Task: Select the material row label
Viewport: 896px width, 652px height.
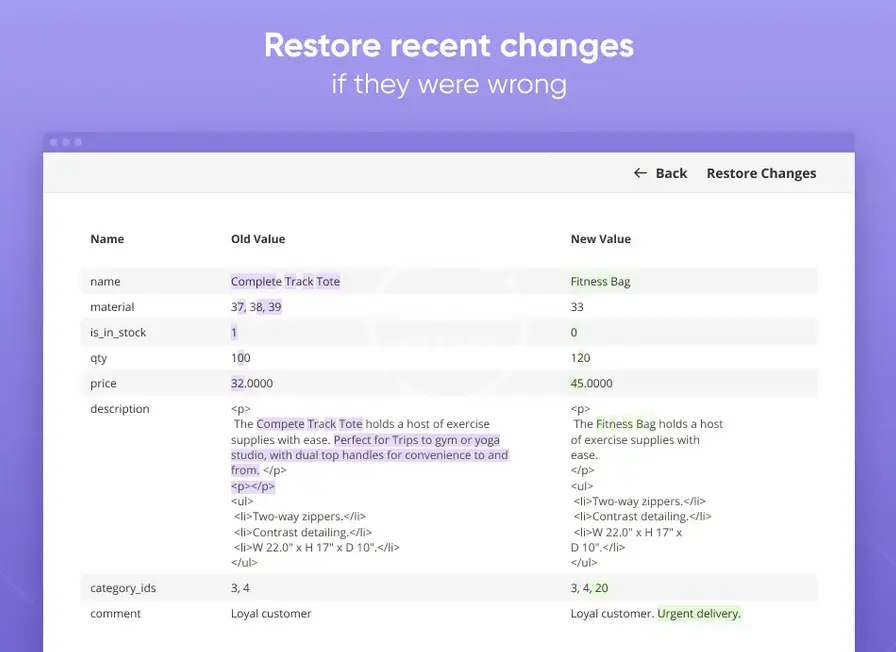Action: click(x=112, y=307)
